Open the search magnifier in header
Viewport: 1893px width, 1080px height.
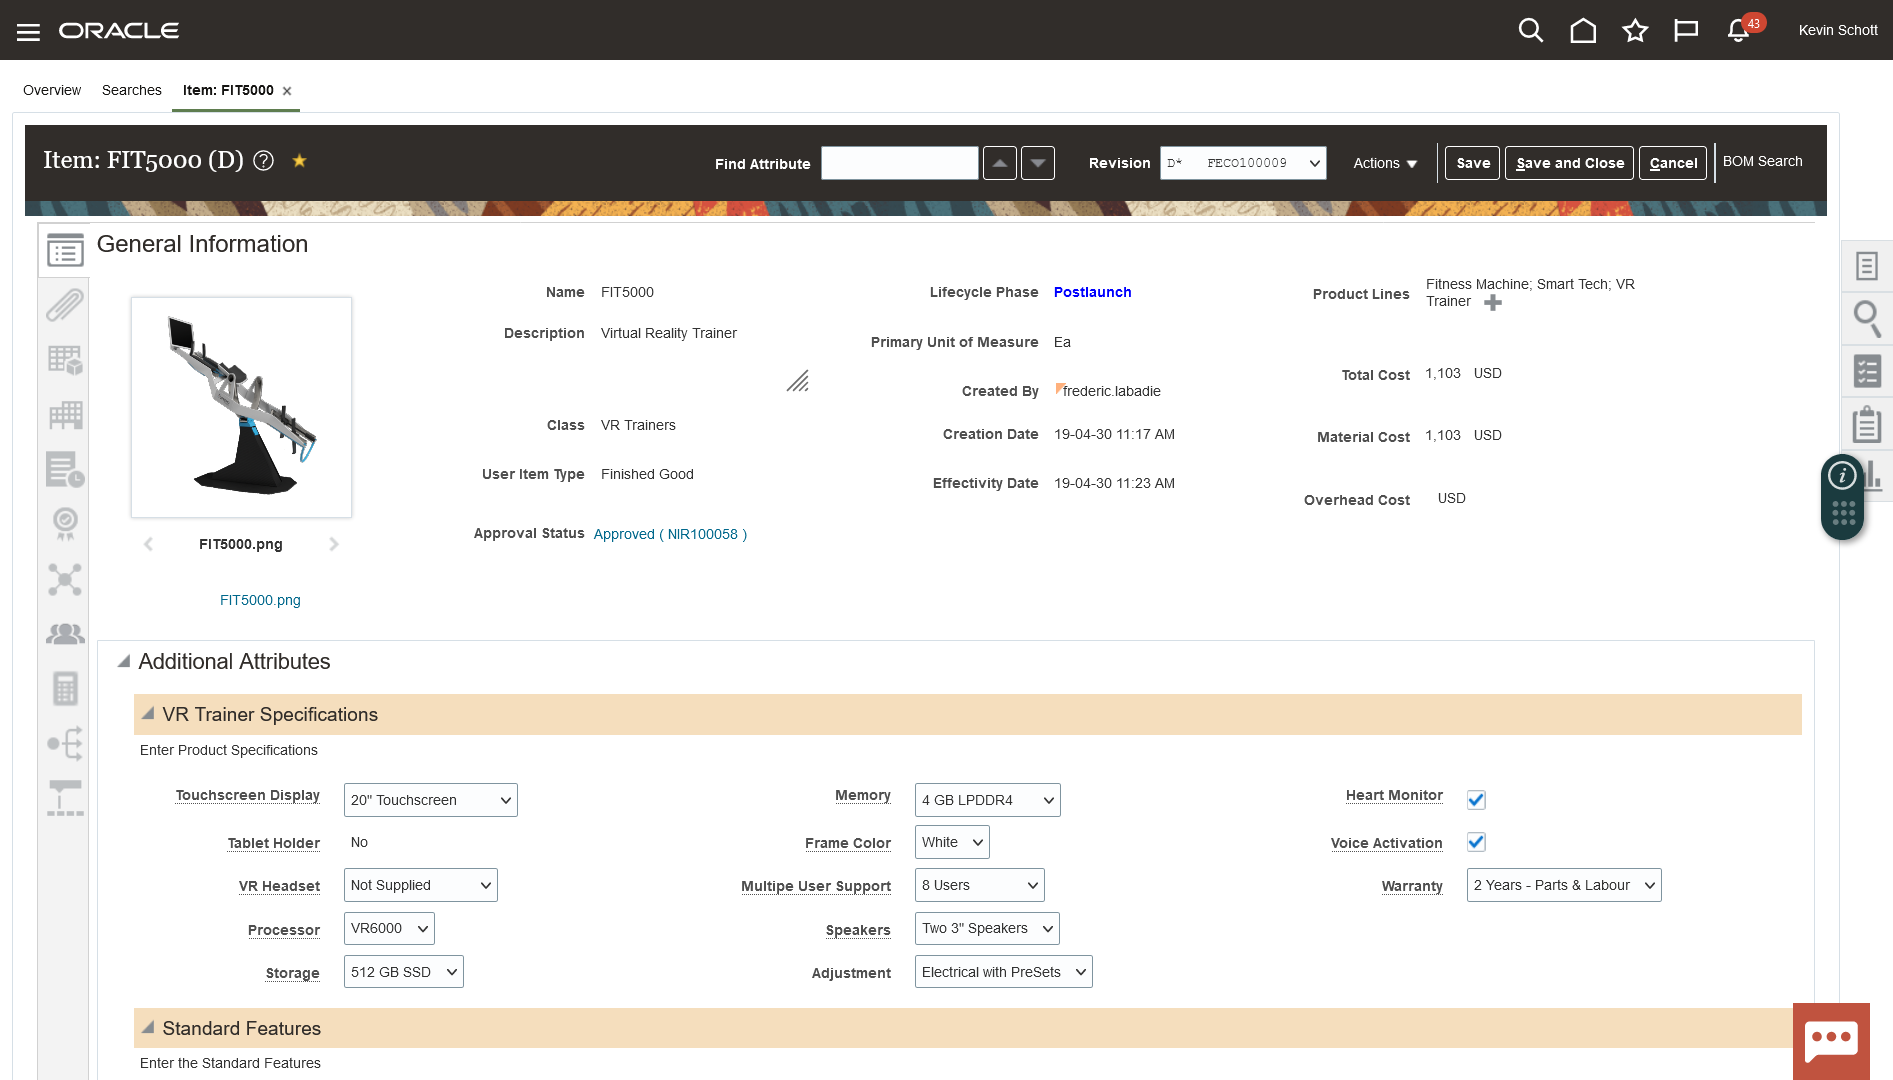(x=1530, y=31)
